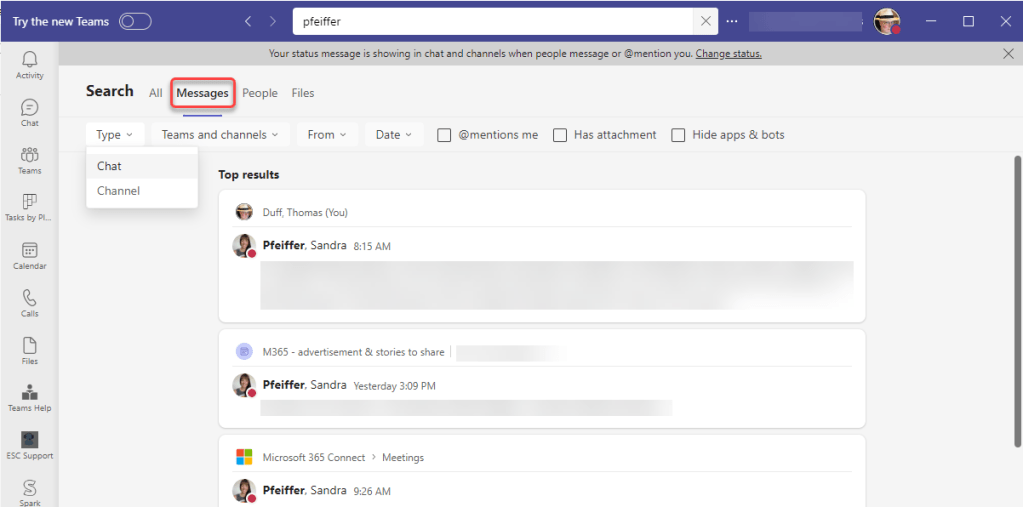Toggle the Try the new Teams switch
Screen dimensions: 1023x507
[135, 21]
